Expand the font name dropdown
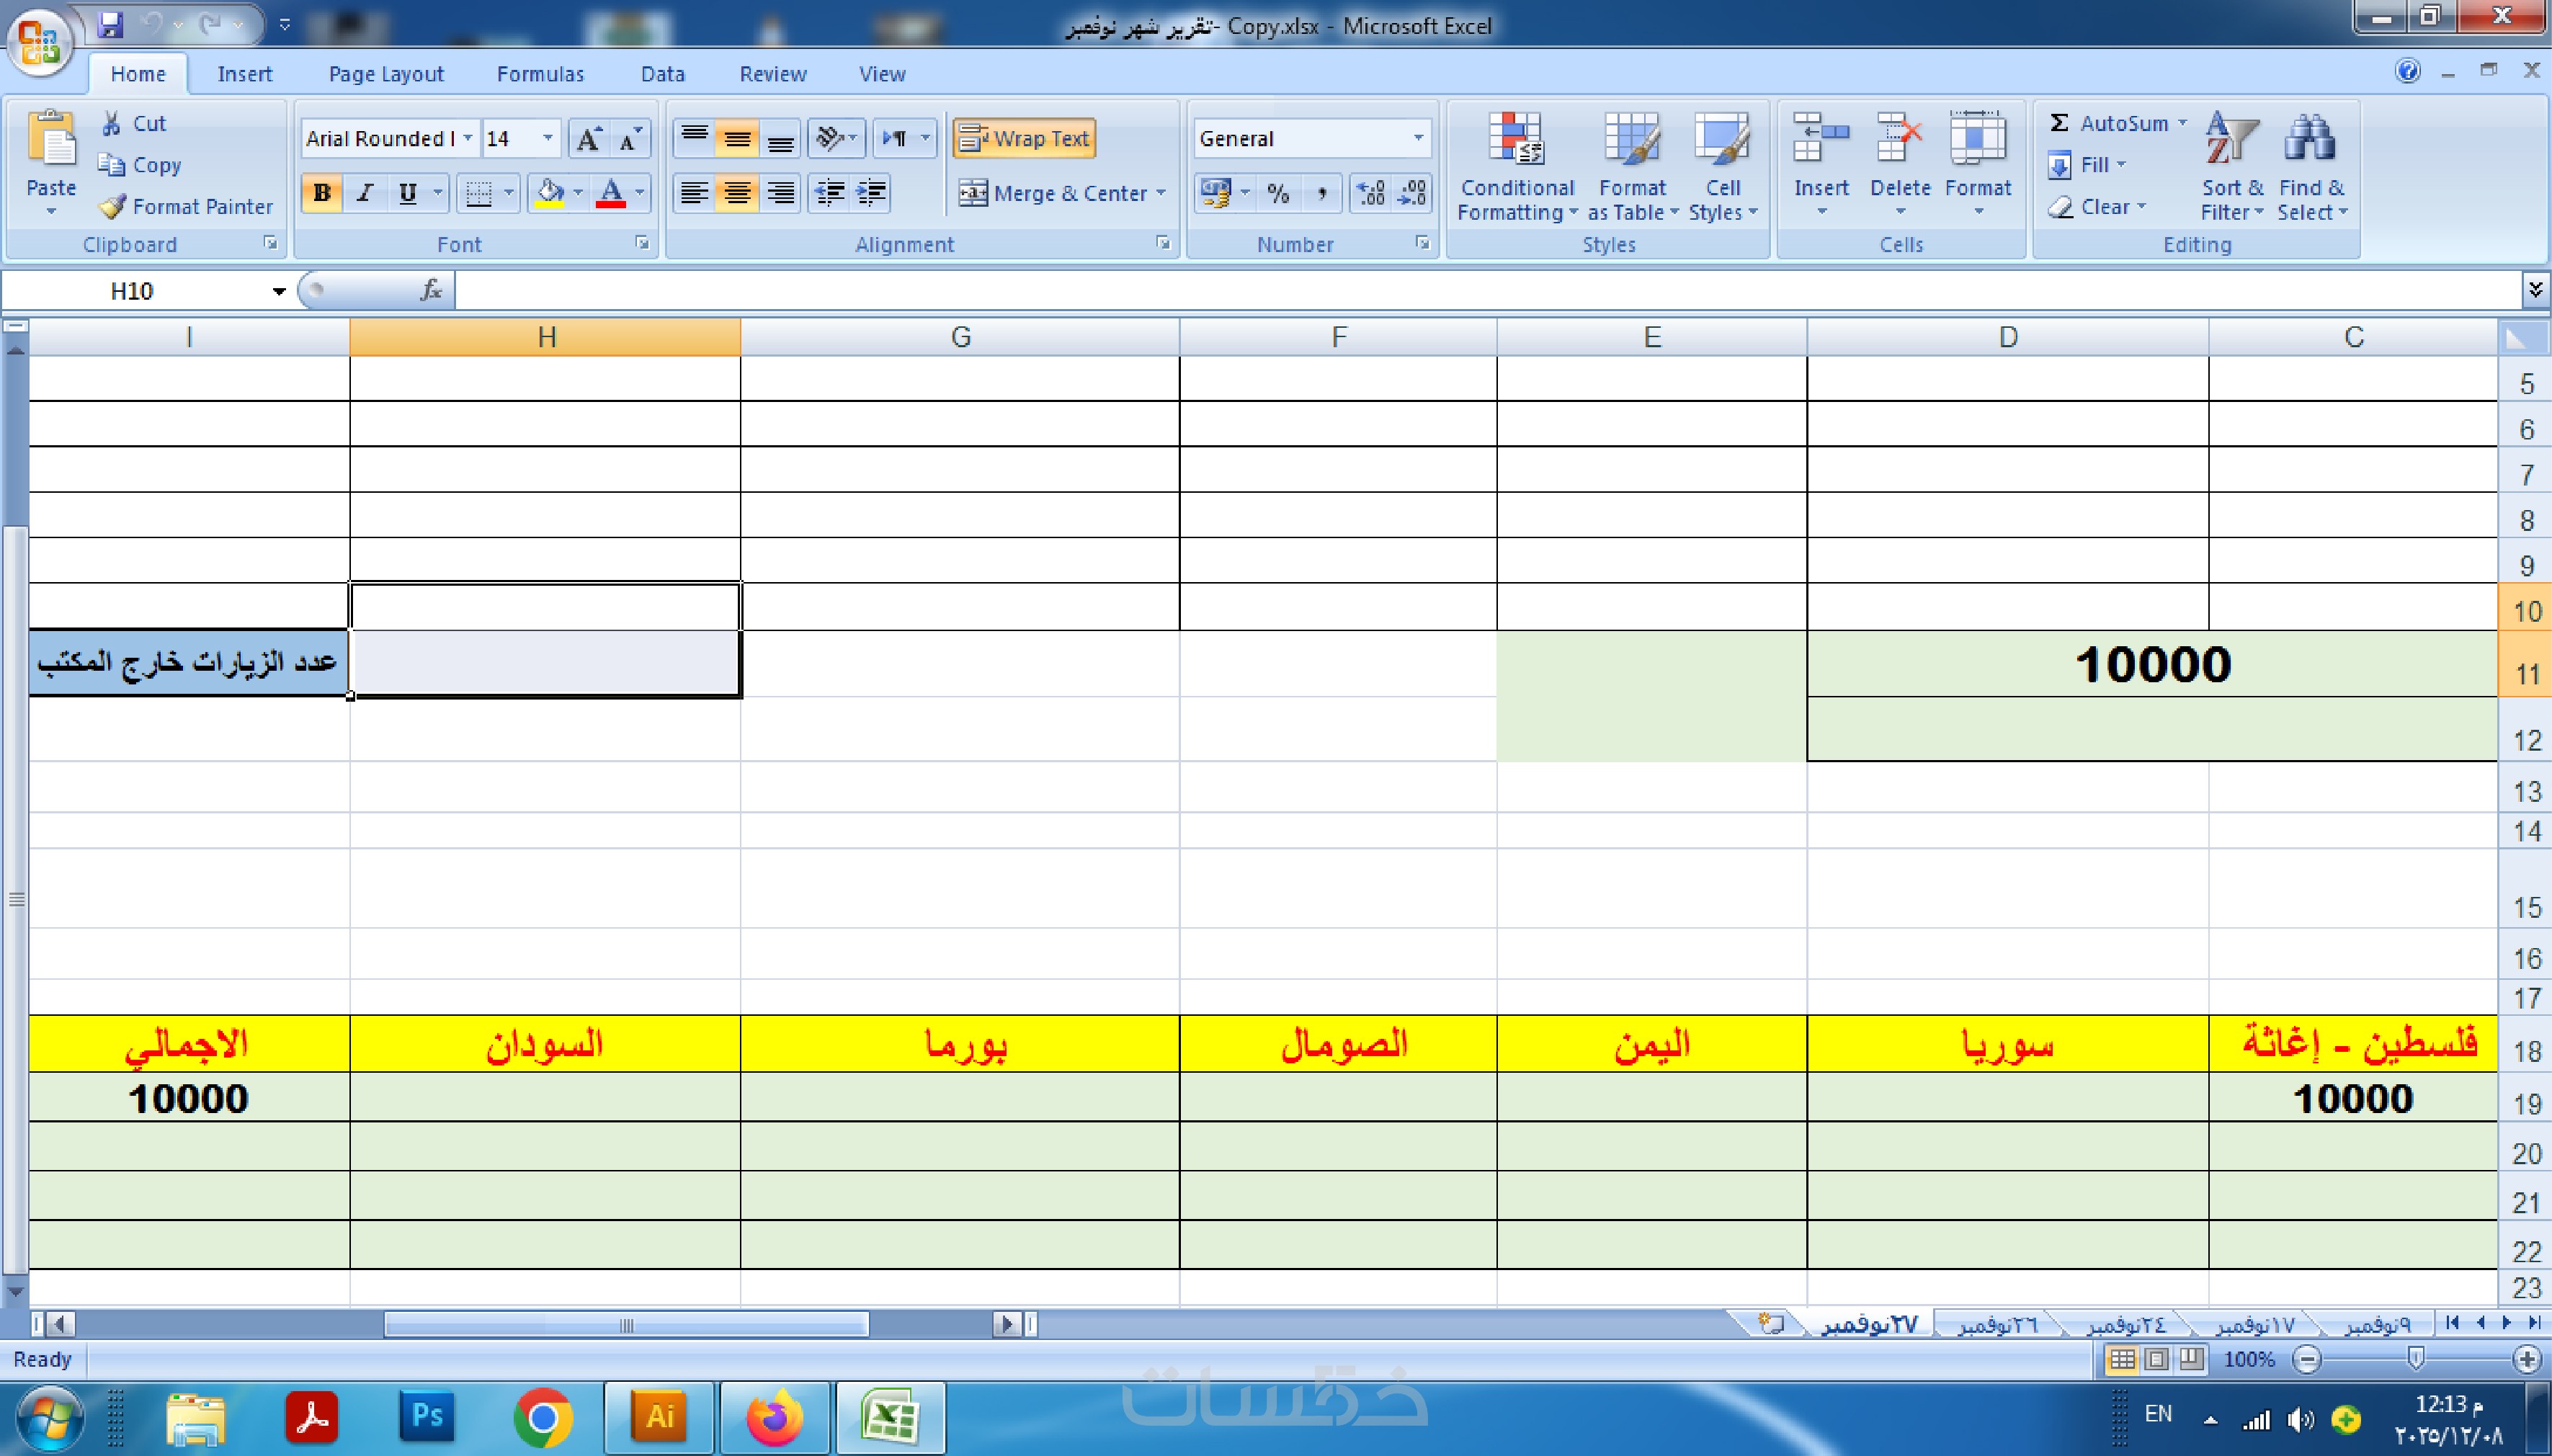 467,139
